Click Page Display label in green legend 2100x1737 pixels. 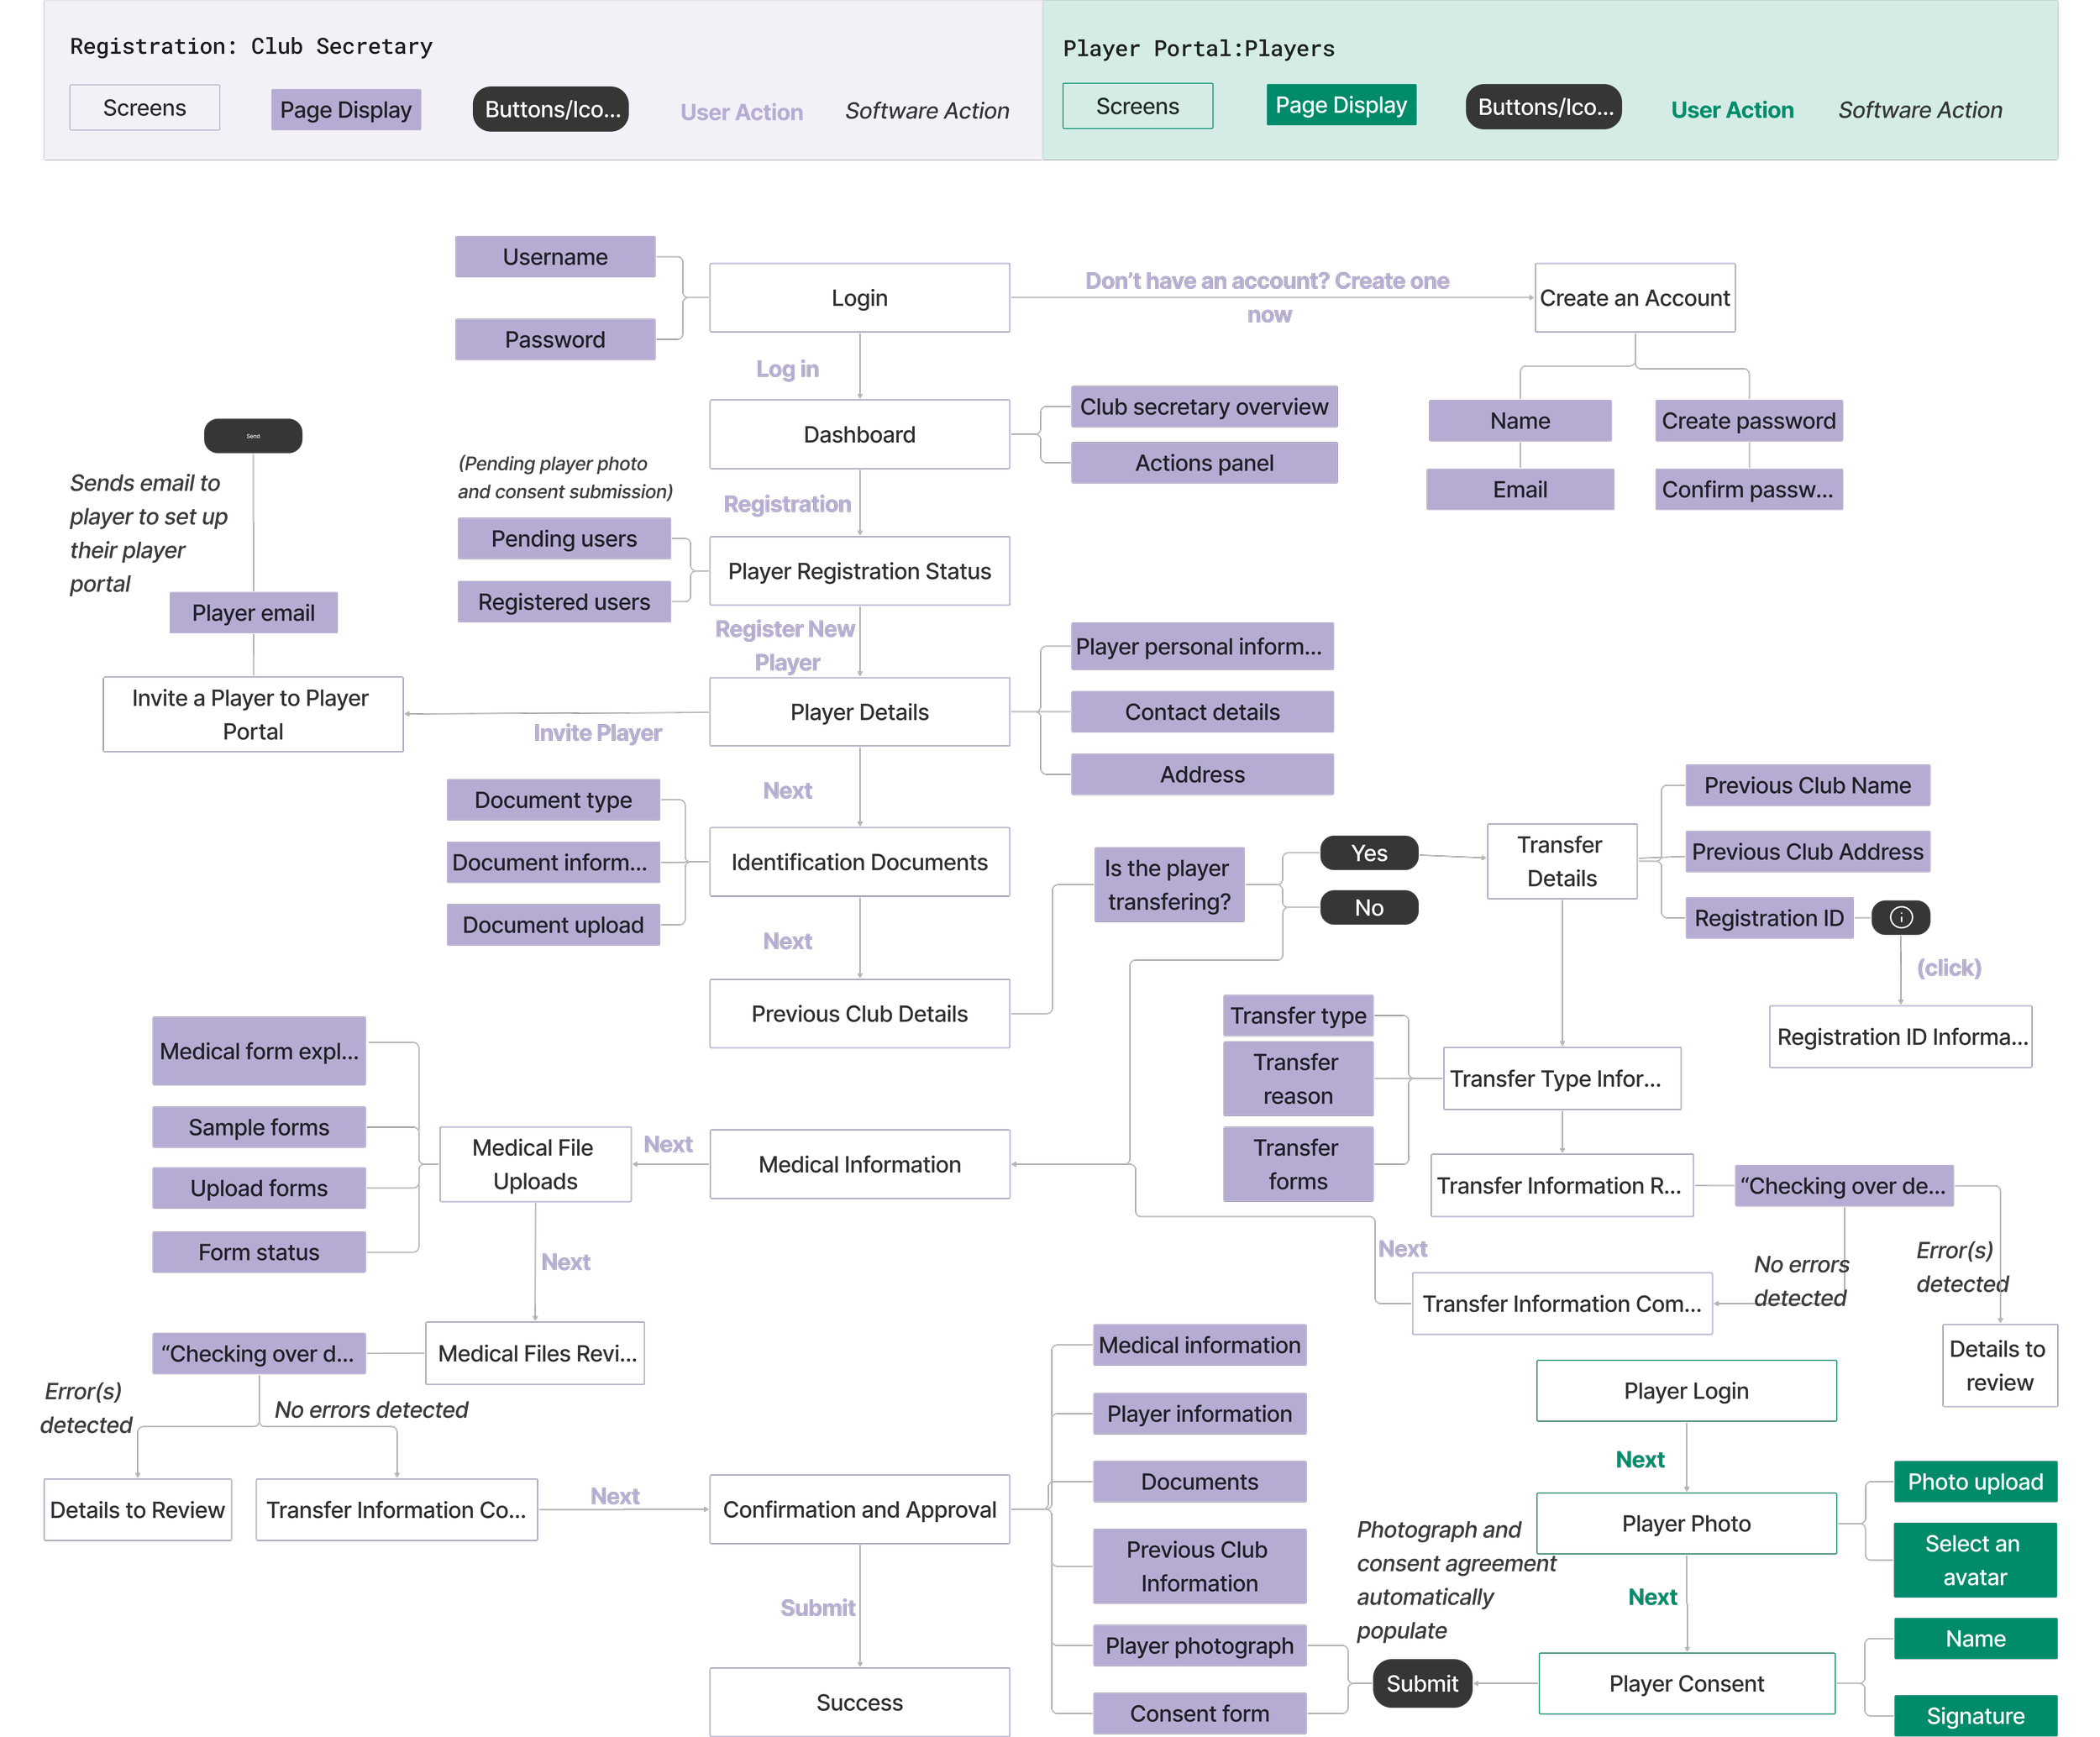point(1340,105)
